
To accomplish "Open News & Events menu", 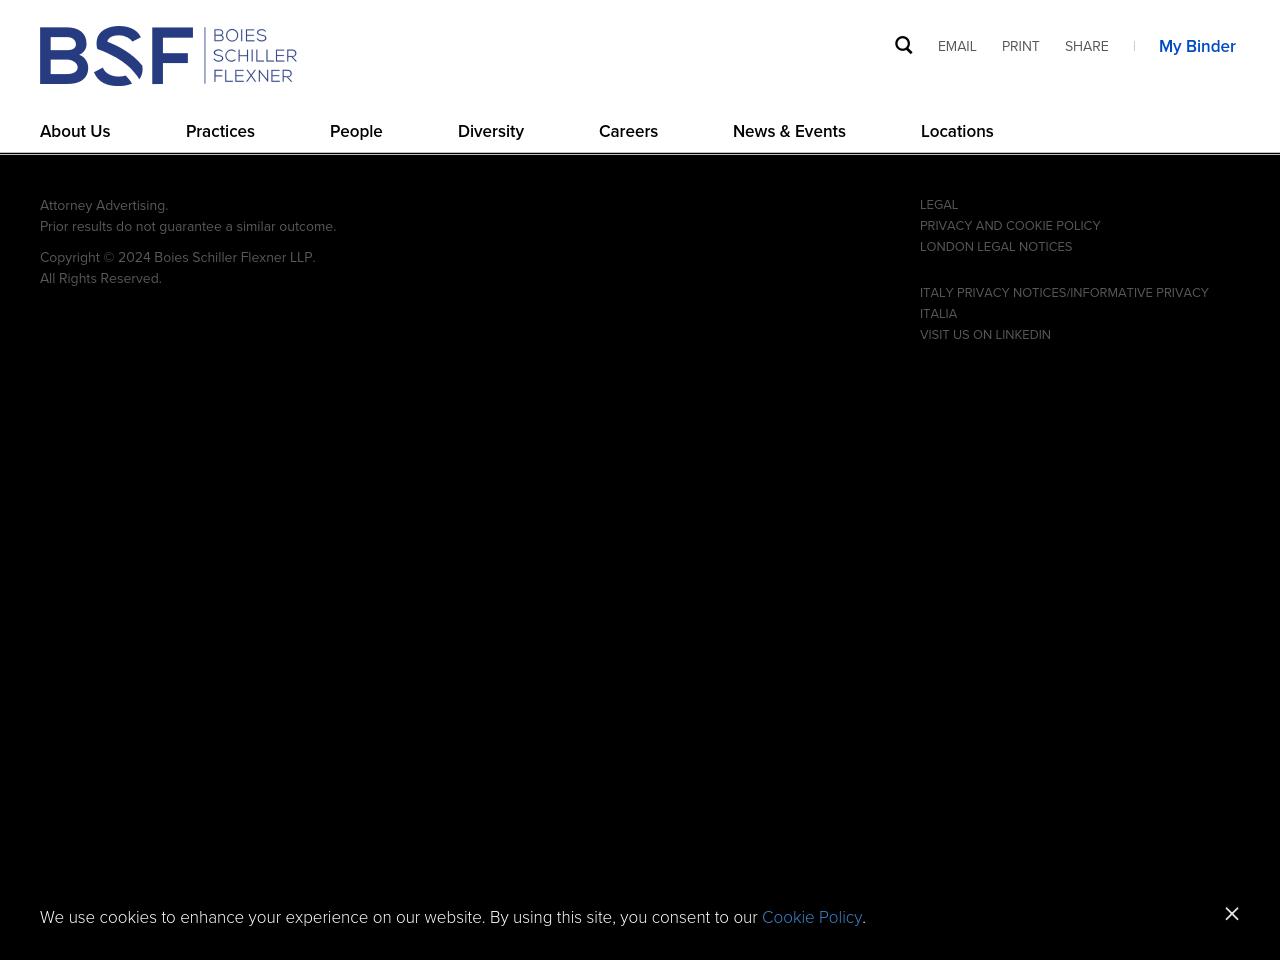I will [x=789, y=131].
